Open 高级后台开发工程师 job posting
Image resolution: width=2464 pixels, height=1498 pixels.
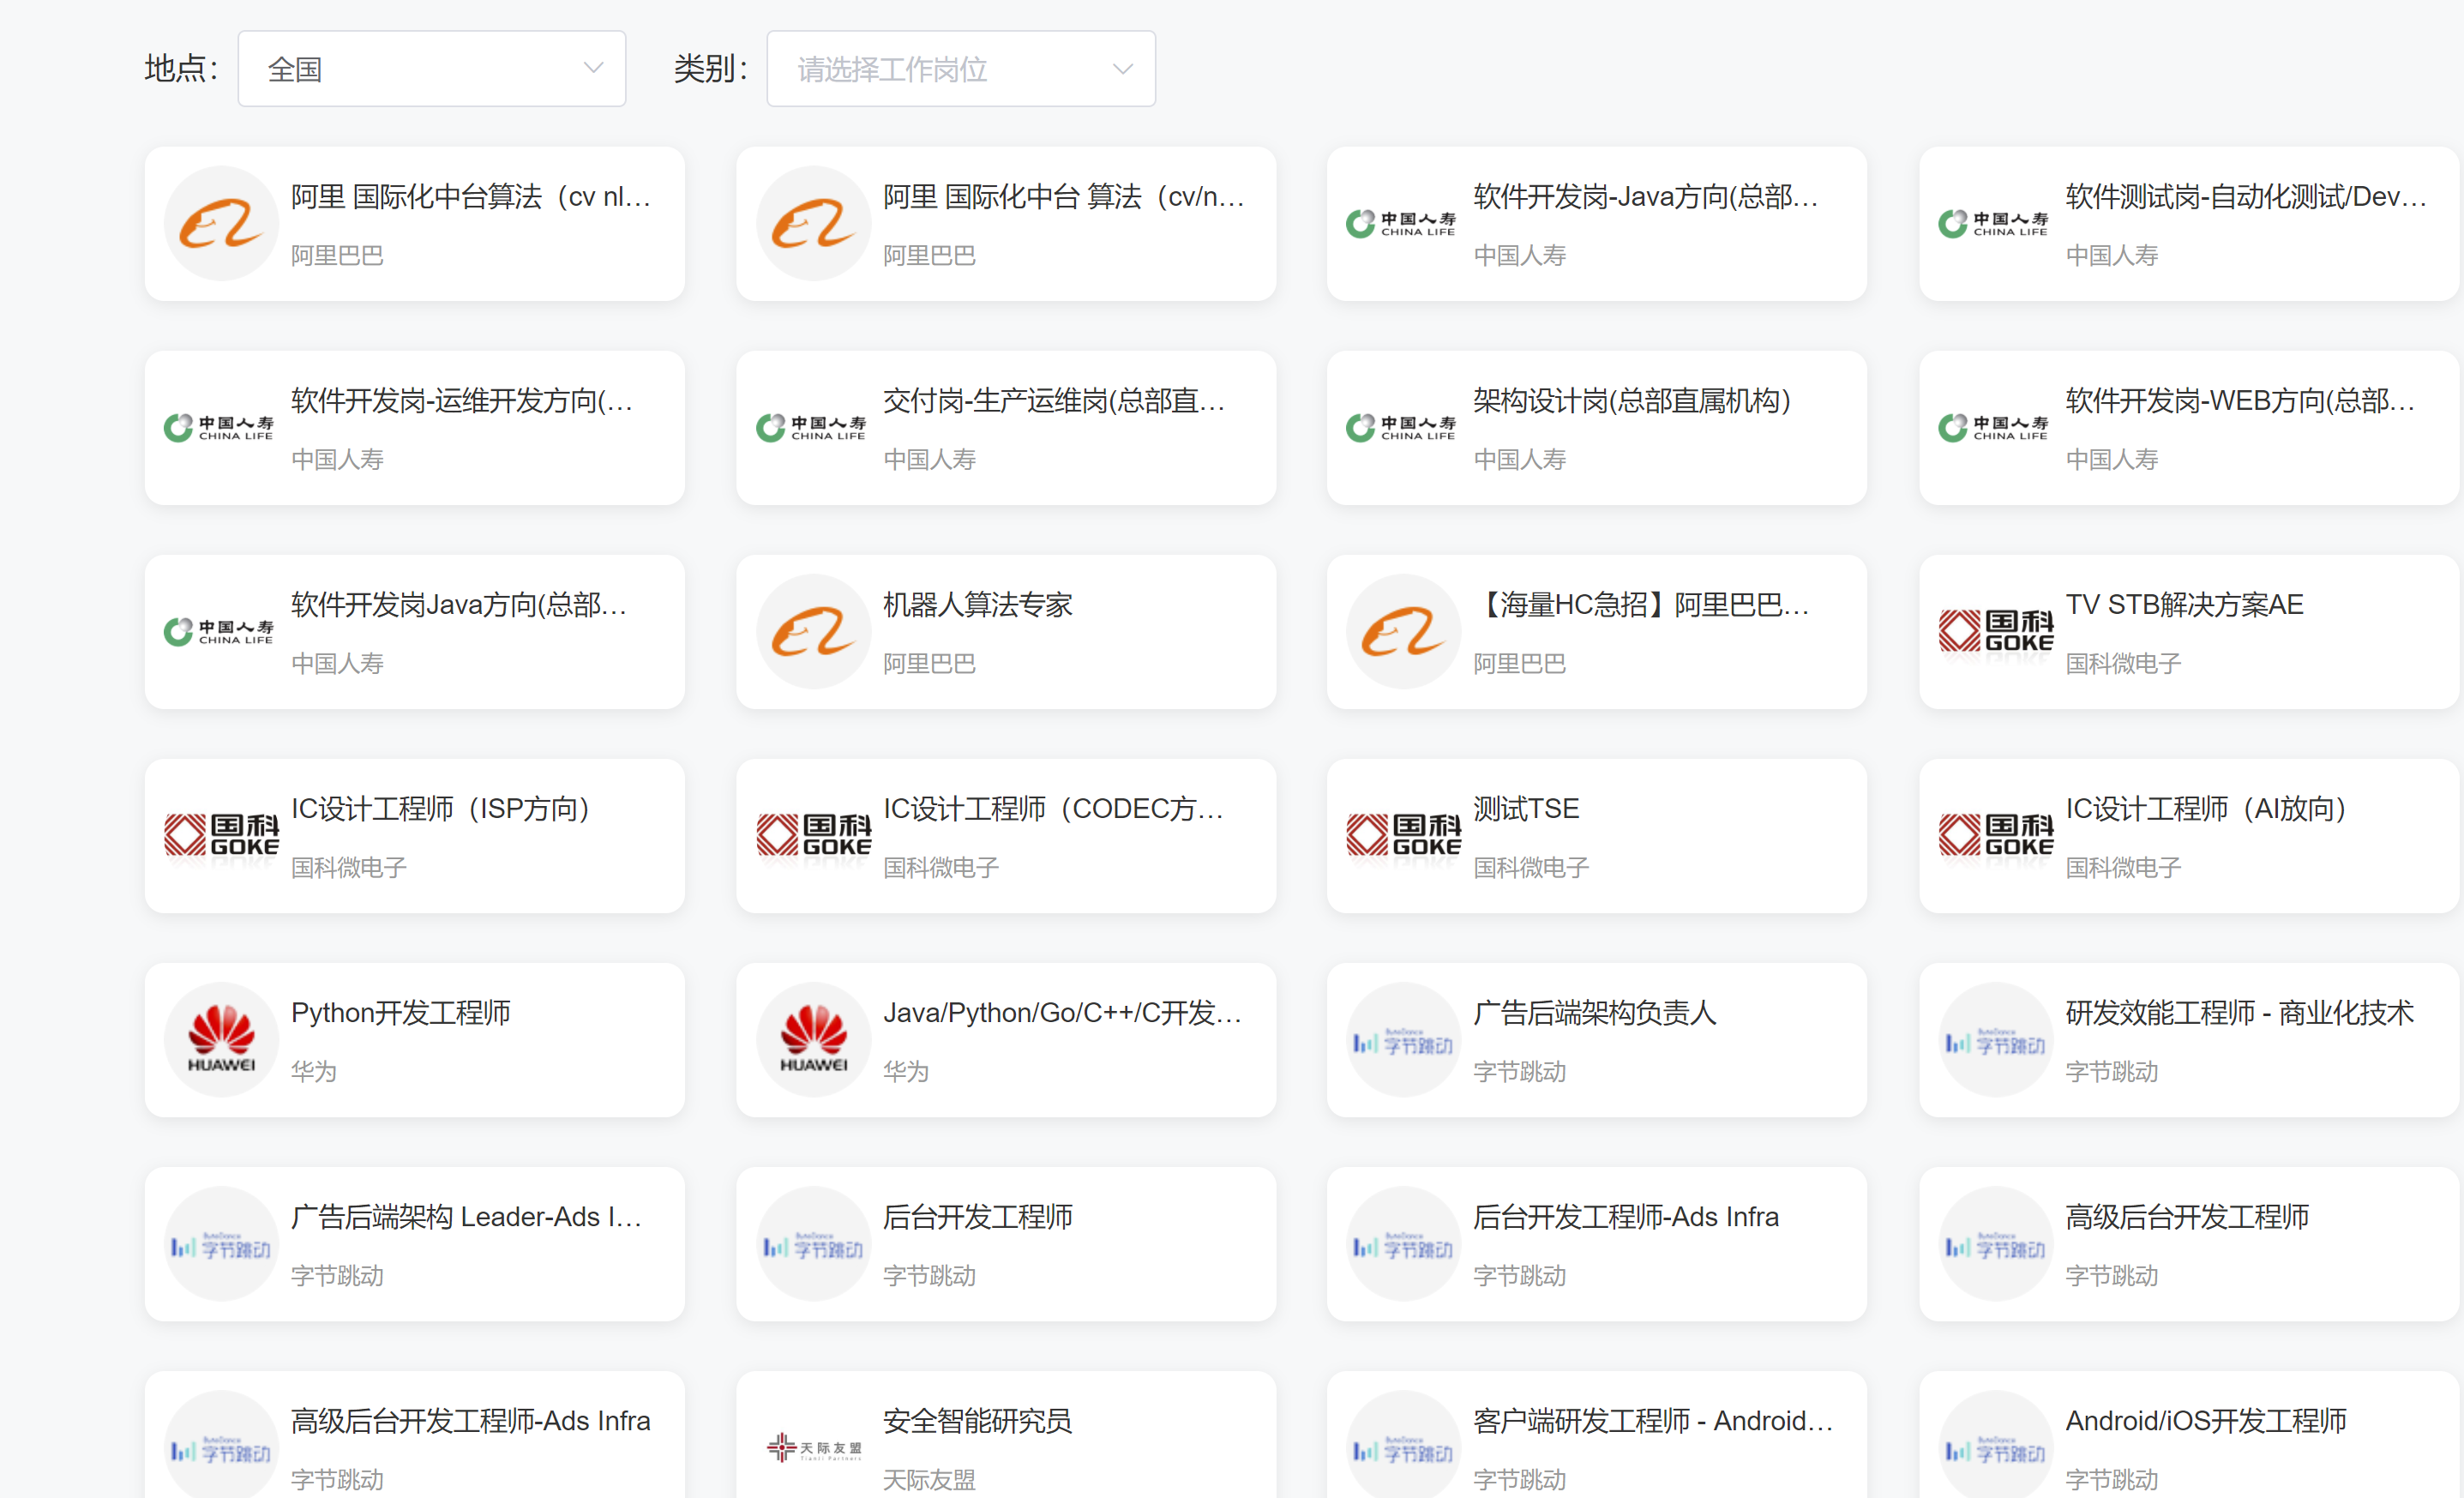coord(2187,1217)
